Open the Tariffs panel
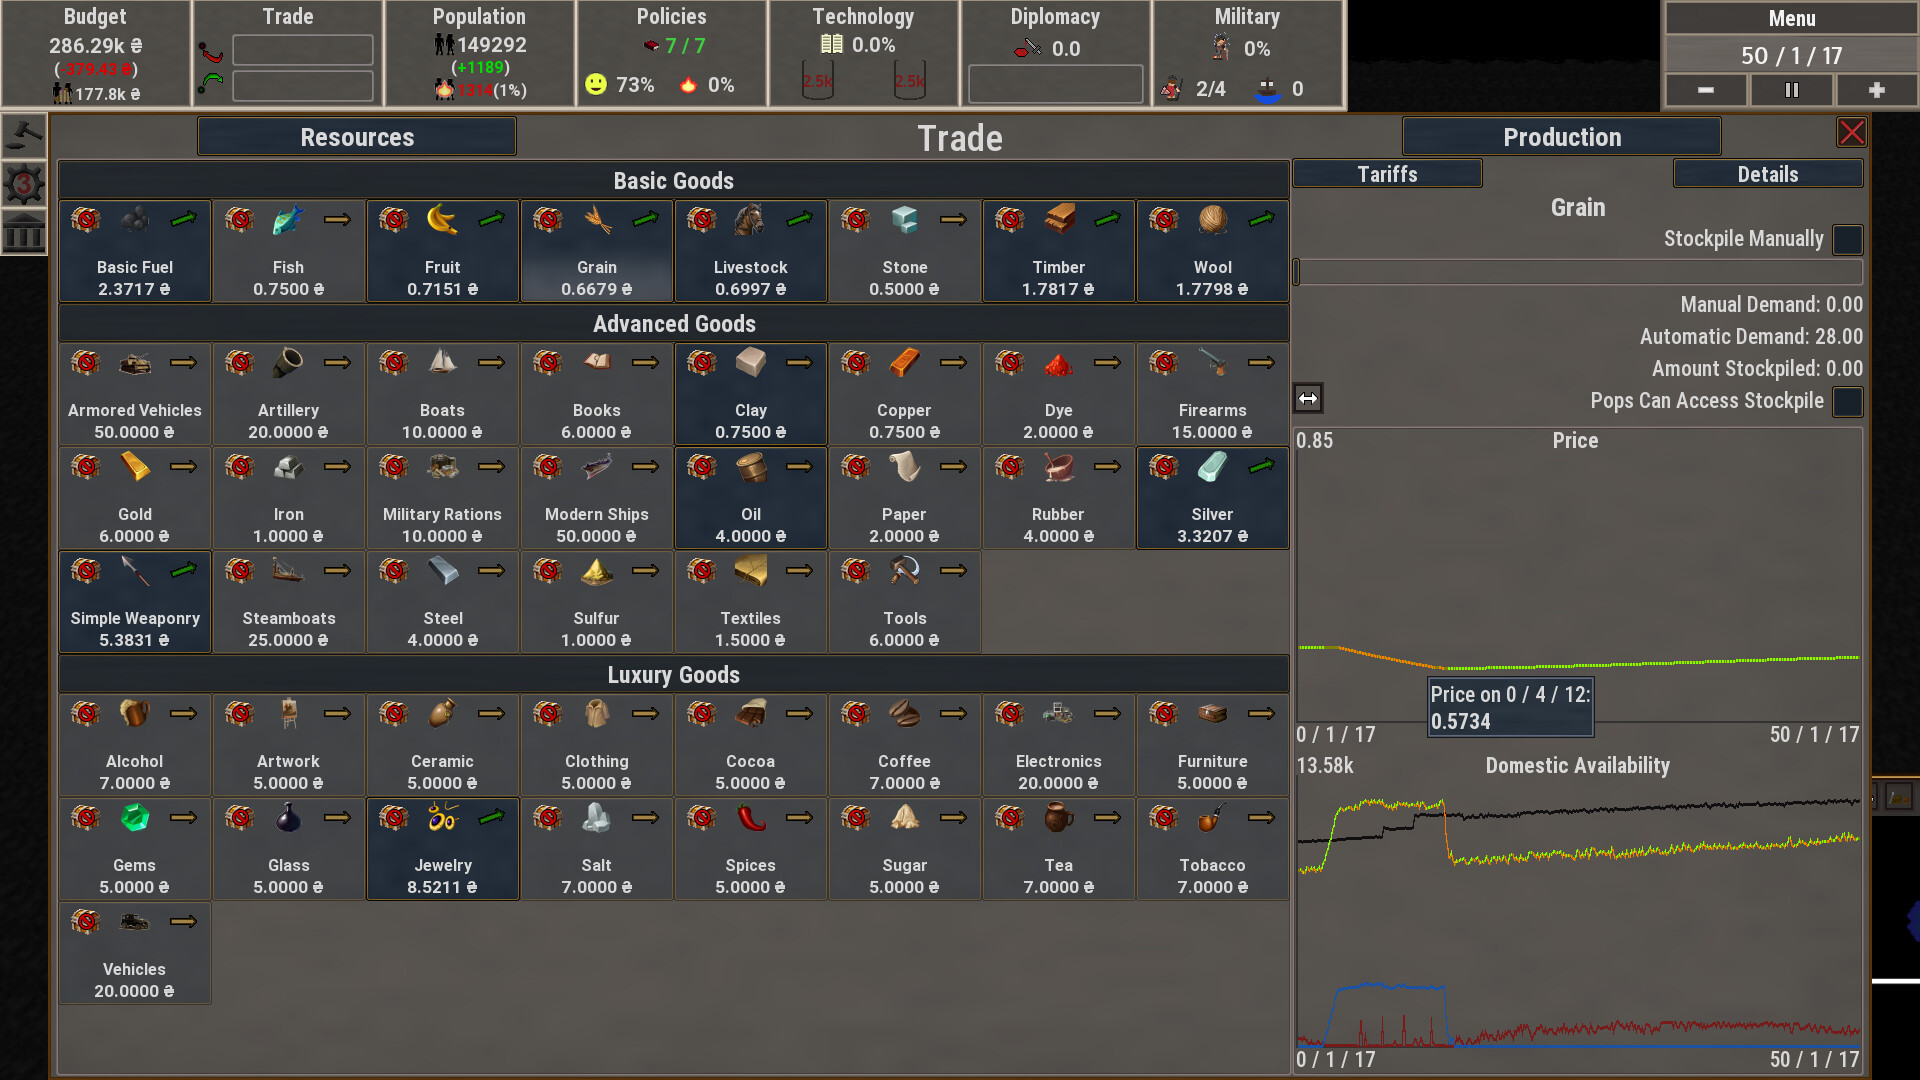 click(x=1387, y=174)
